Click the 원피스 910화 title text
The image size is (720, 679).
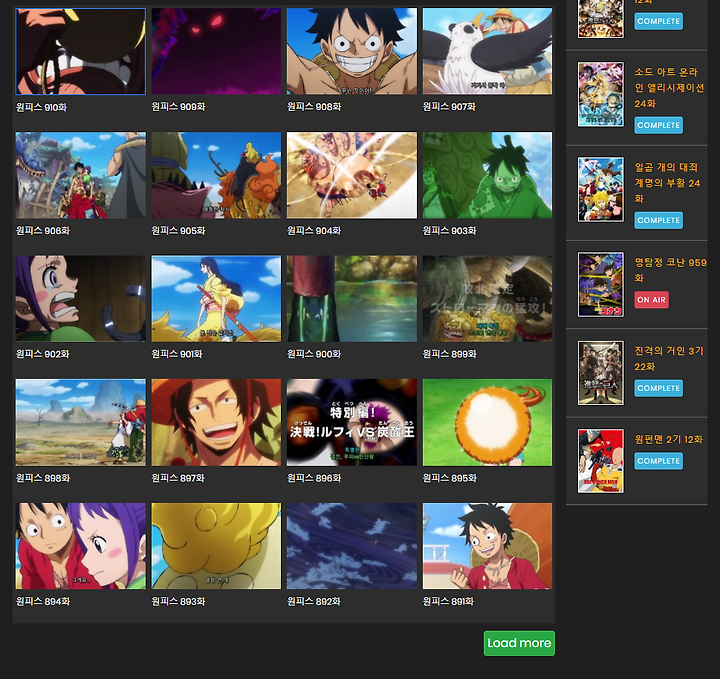41,107
